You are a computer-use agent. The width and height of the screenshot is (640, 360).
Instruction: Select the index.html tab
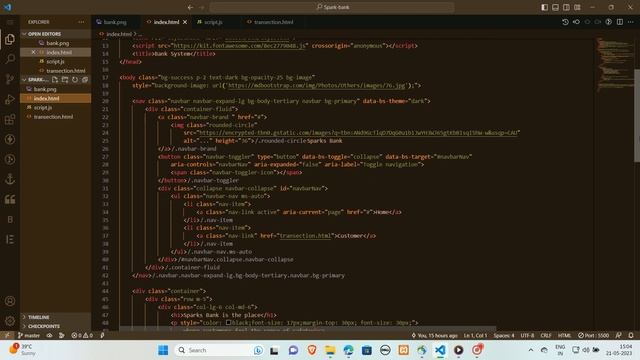166,22
